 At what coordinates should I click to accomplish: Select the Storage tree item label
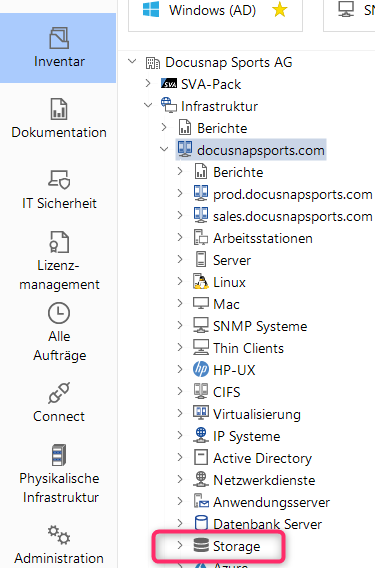pos(237,546)
